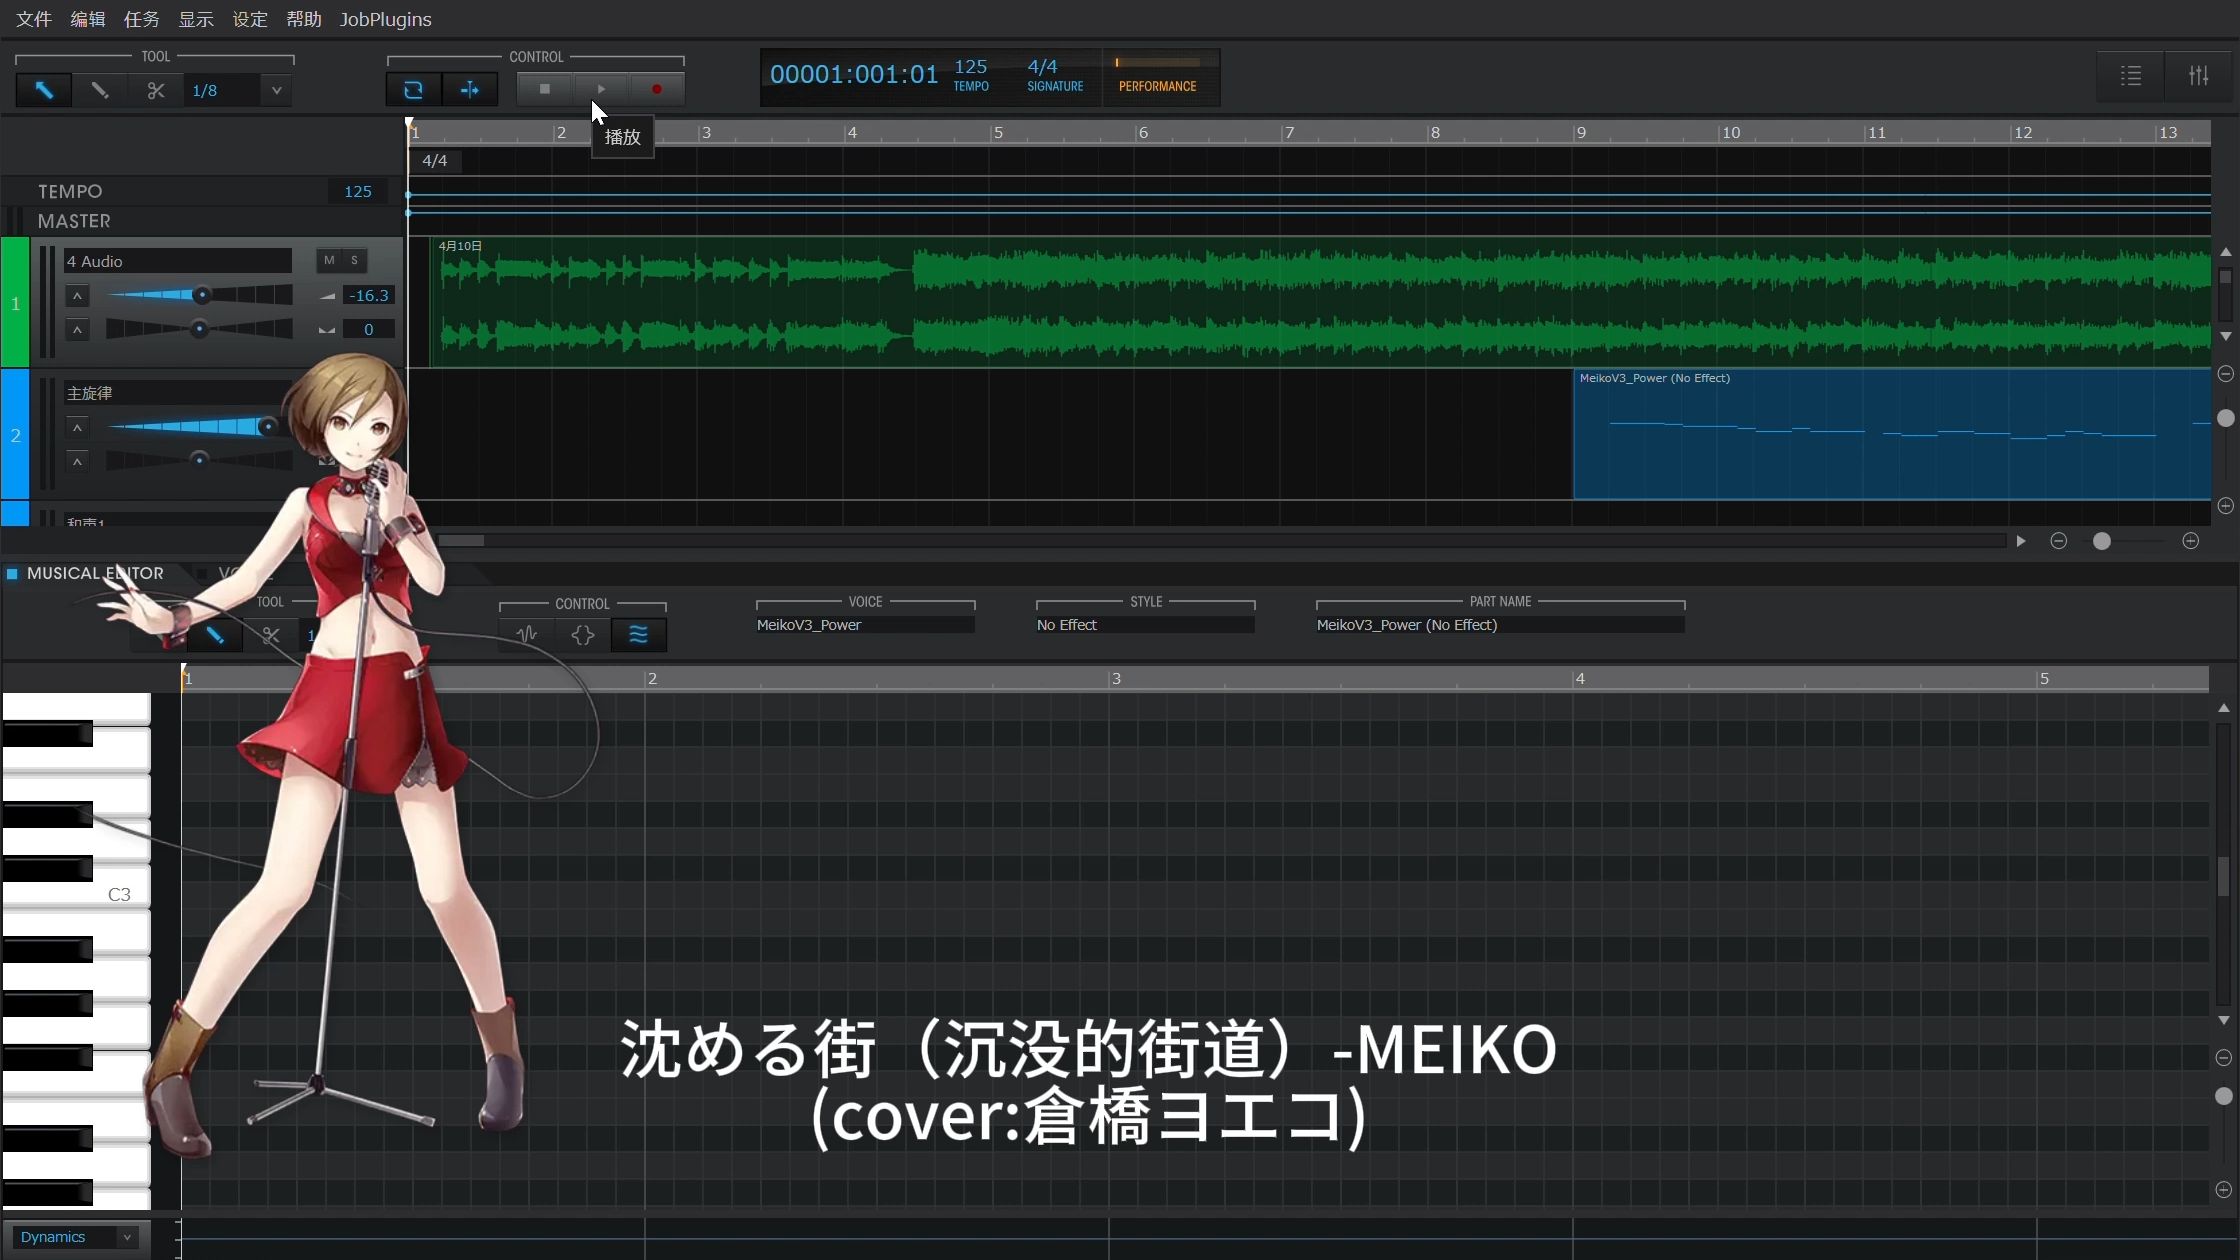The width and height of the screenshot is (2240, 1260).
Task: Toggle loop playback button
Action: 413,90
